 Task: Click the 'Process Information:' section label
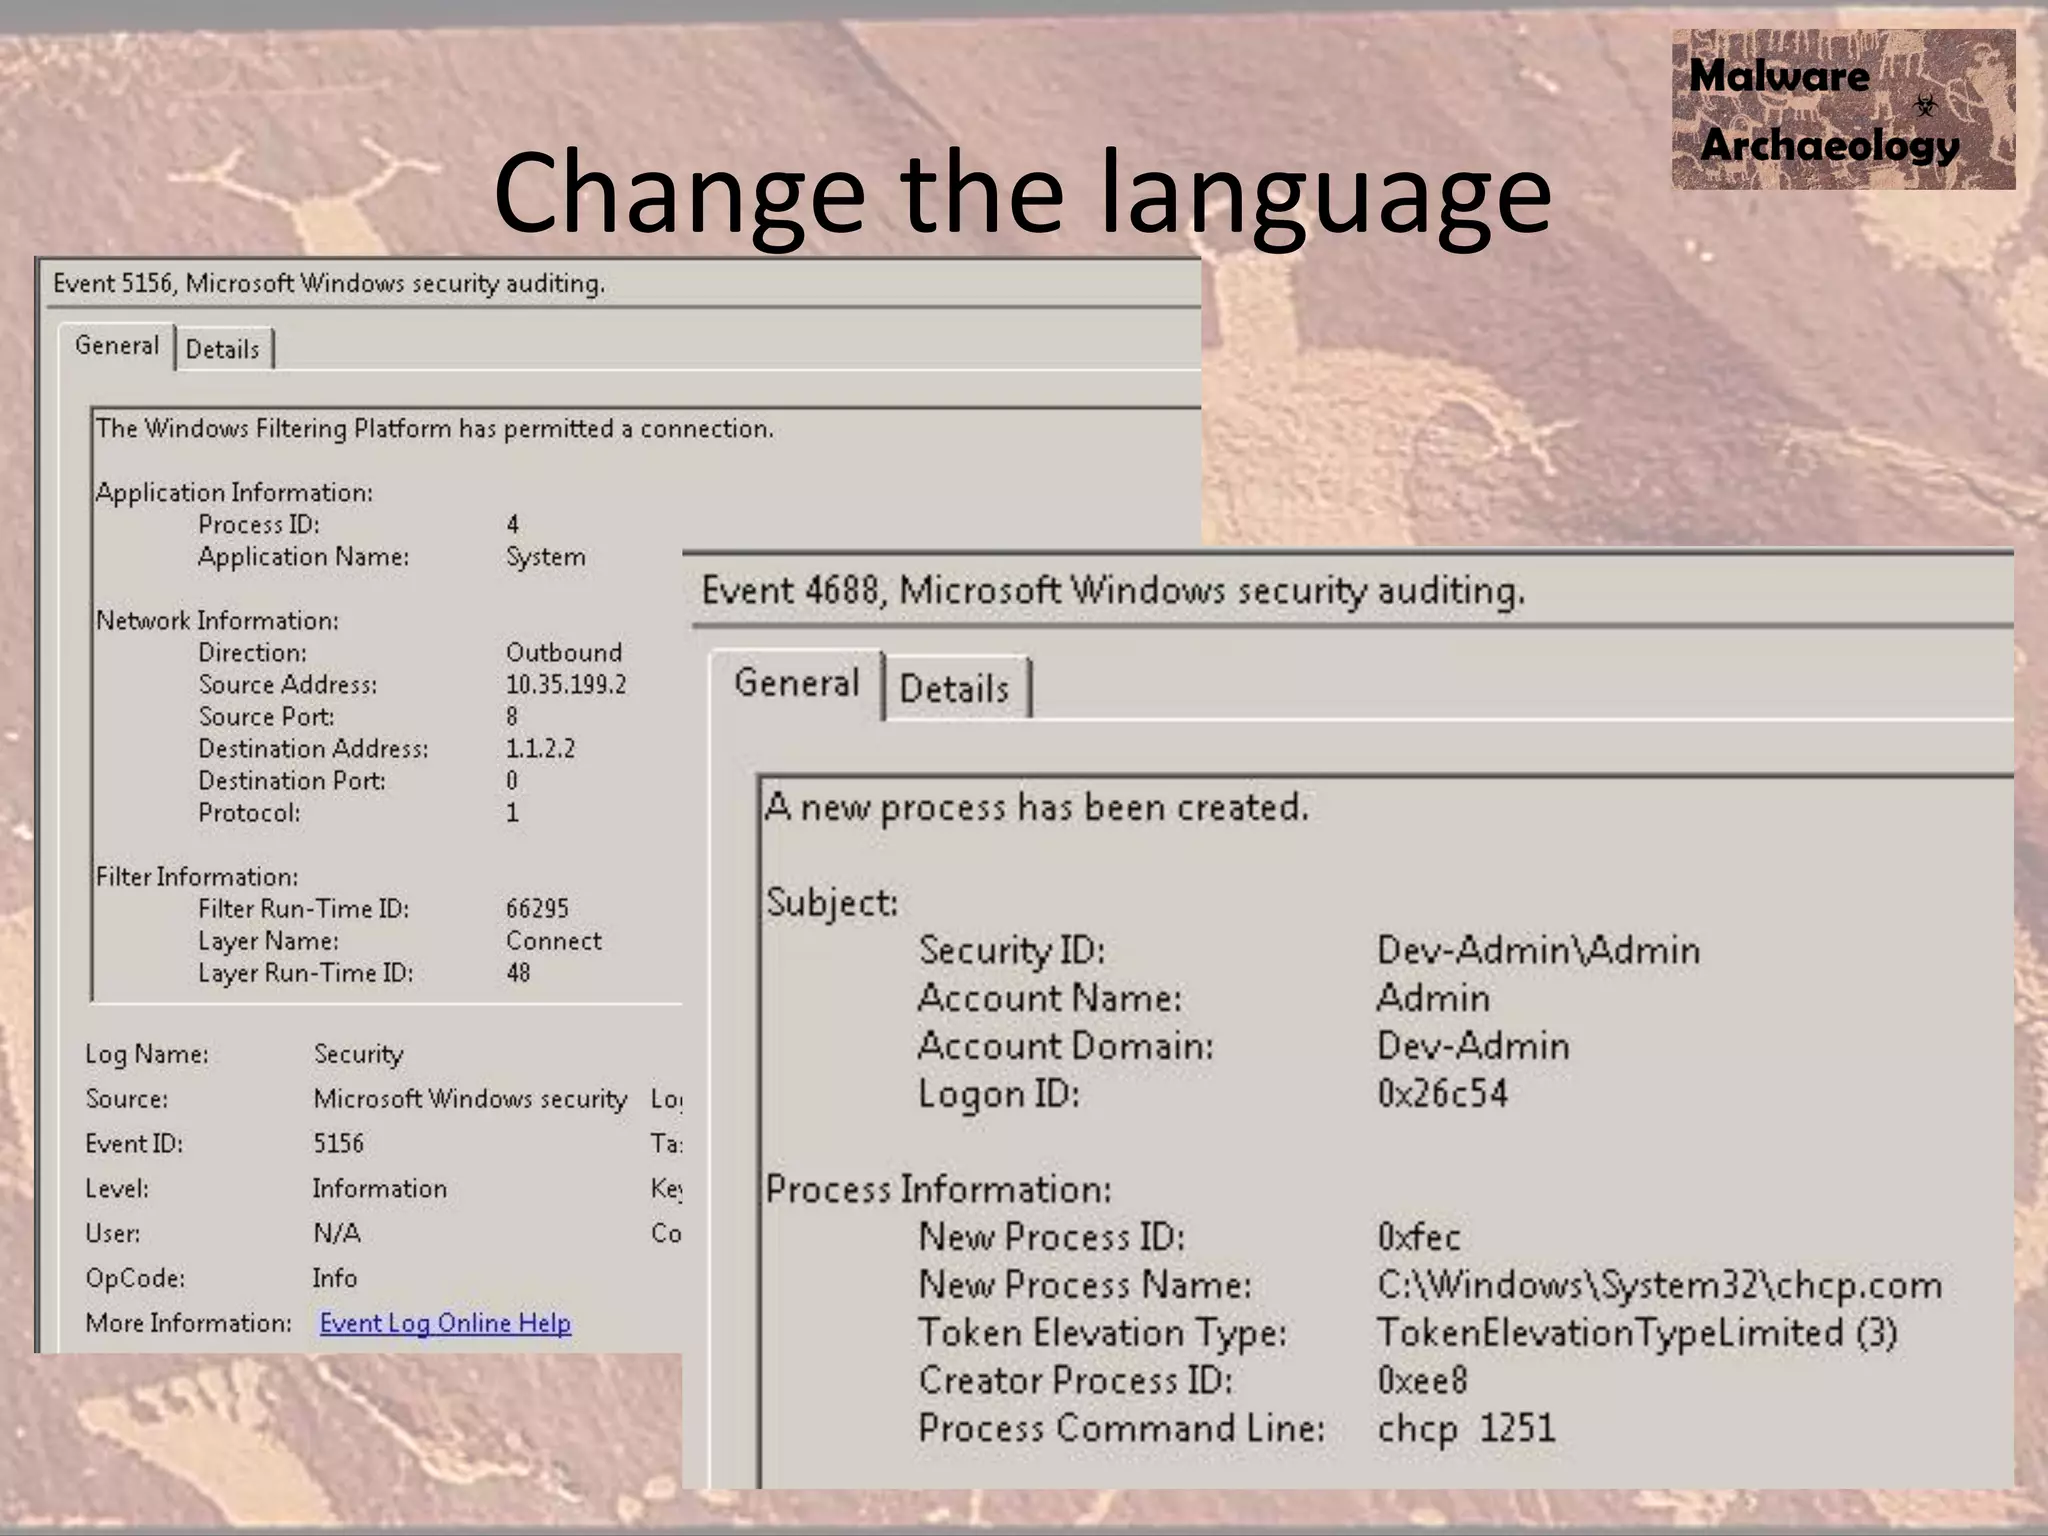click(938, 1189)
